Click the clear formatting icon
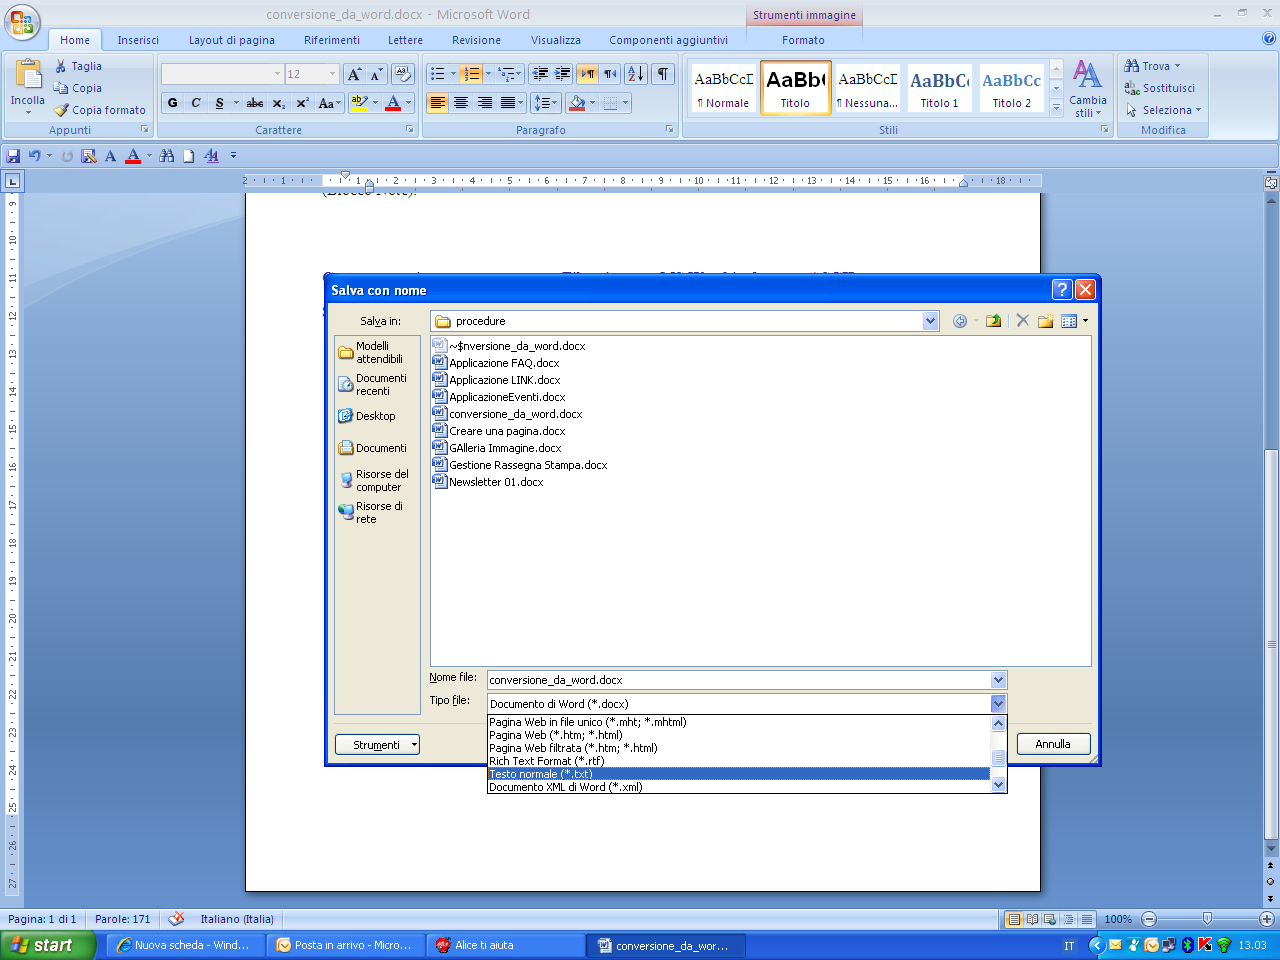This screenshot has height=960, width=1280. [x=403, y=74]
